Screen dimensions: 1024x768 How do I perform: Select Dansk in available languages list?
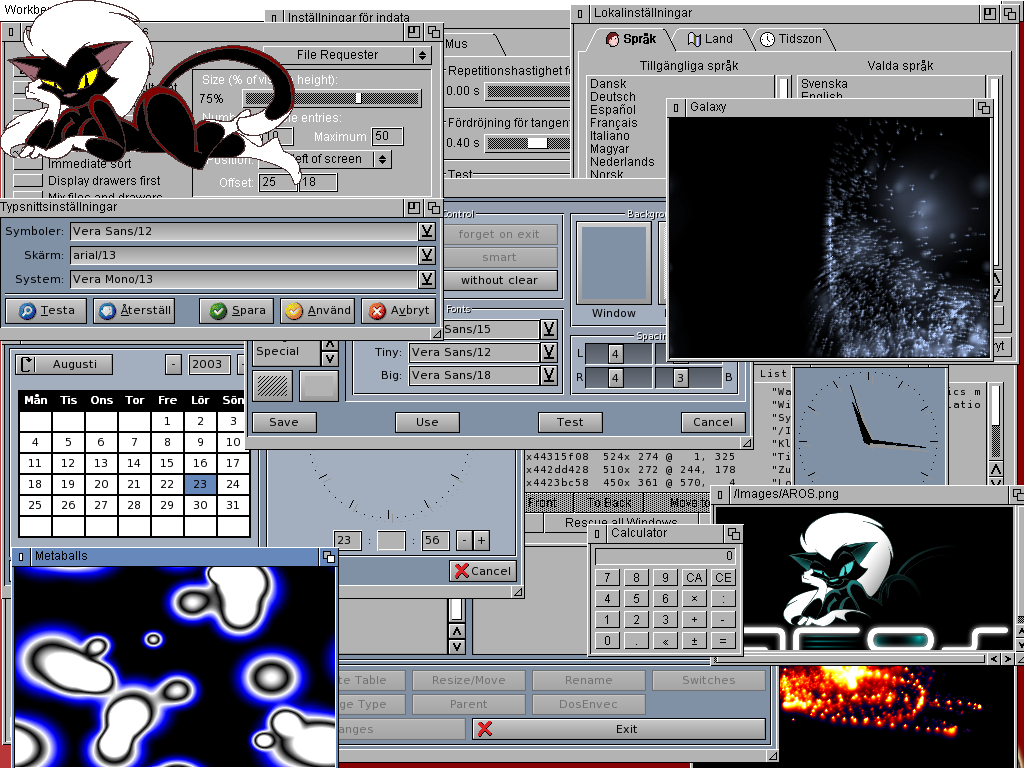[608, 84]
